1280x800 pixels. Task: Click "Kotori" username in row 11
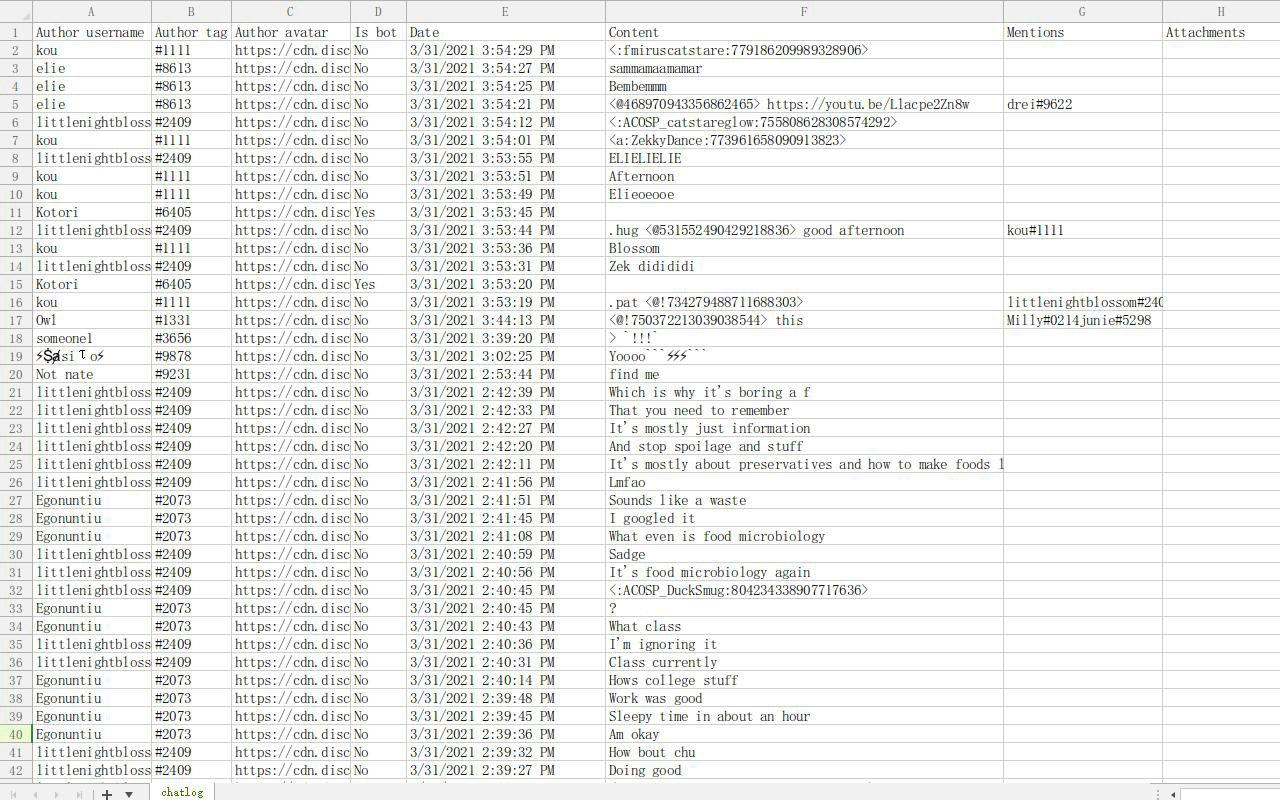92,212
